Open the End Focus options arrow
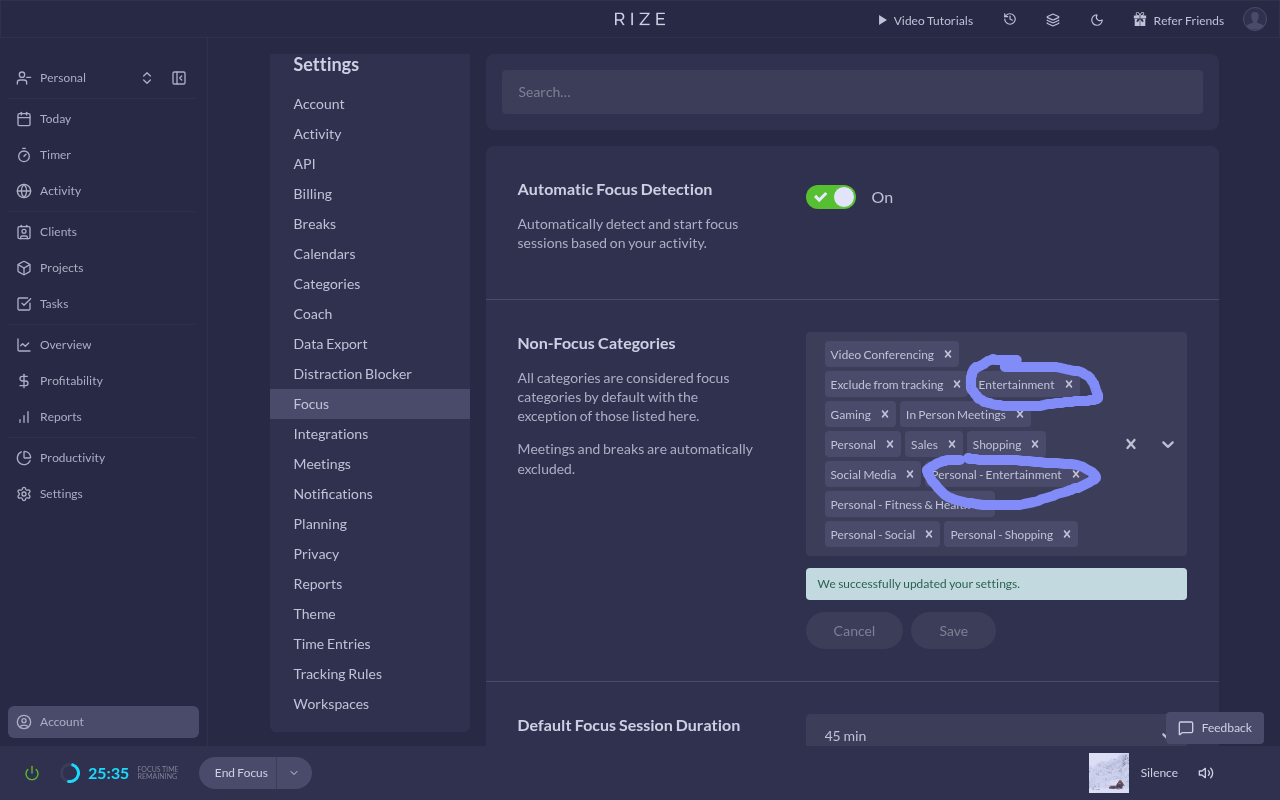1280x800 pixels. click(294, 773)
